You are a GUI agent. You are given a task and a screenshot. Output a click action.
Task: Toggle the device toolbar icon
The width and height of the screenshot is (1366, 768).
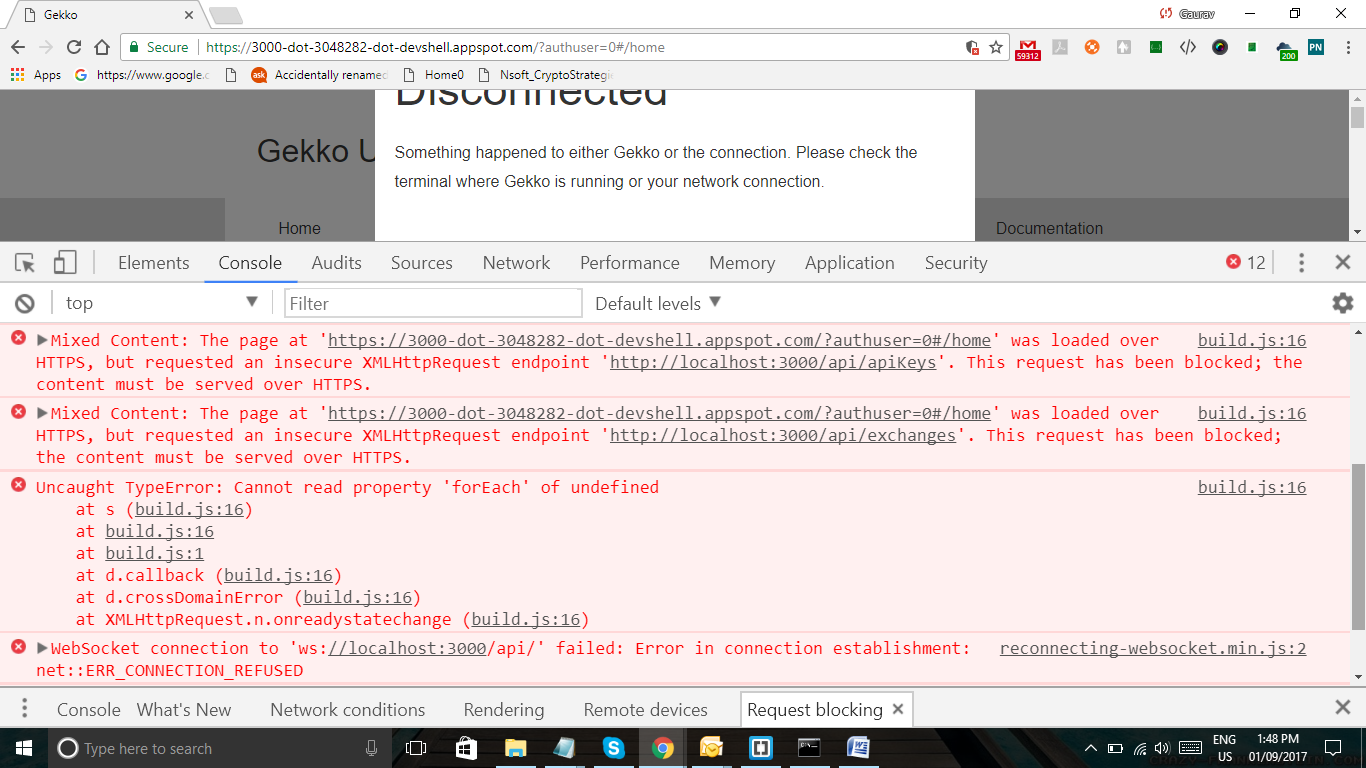click(x=65, y=263)
